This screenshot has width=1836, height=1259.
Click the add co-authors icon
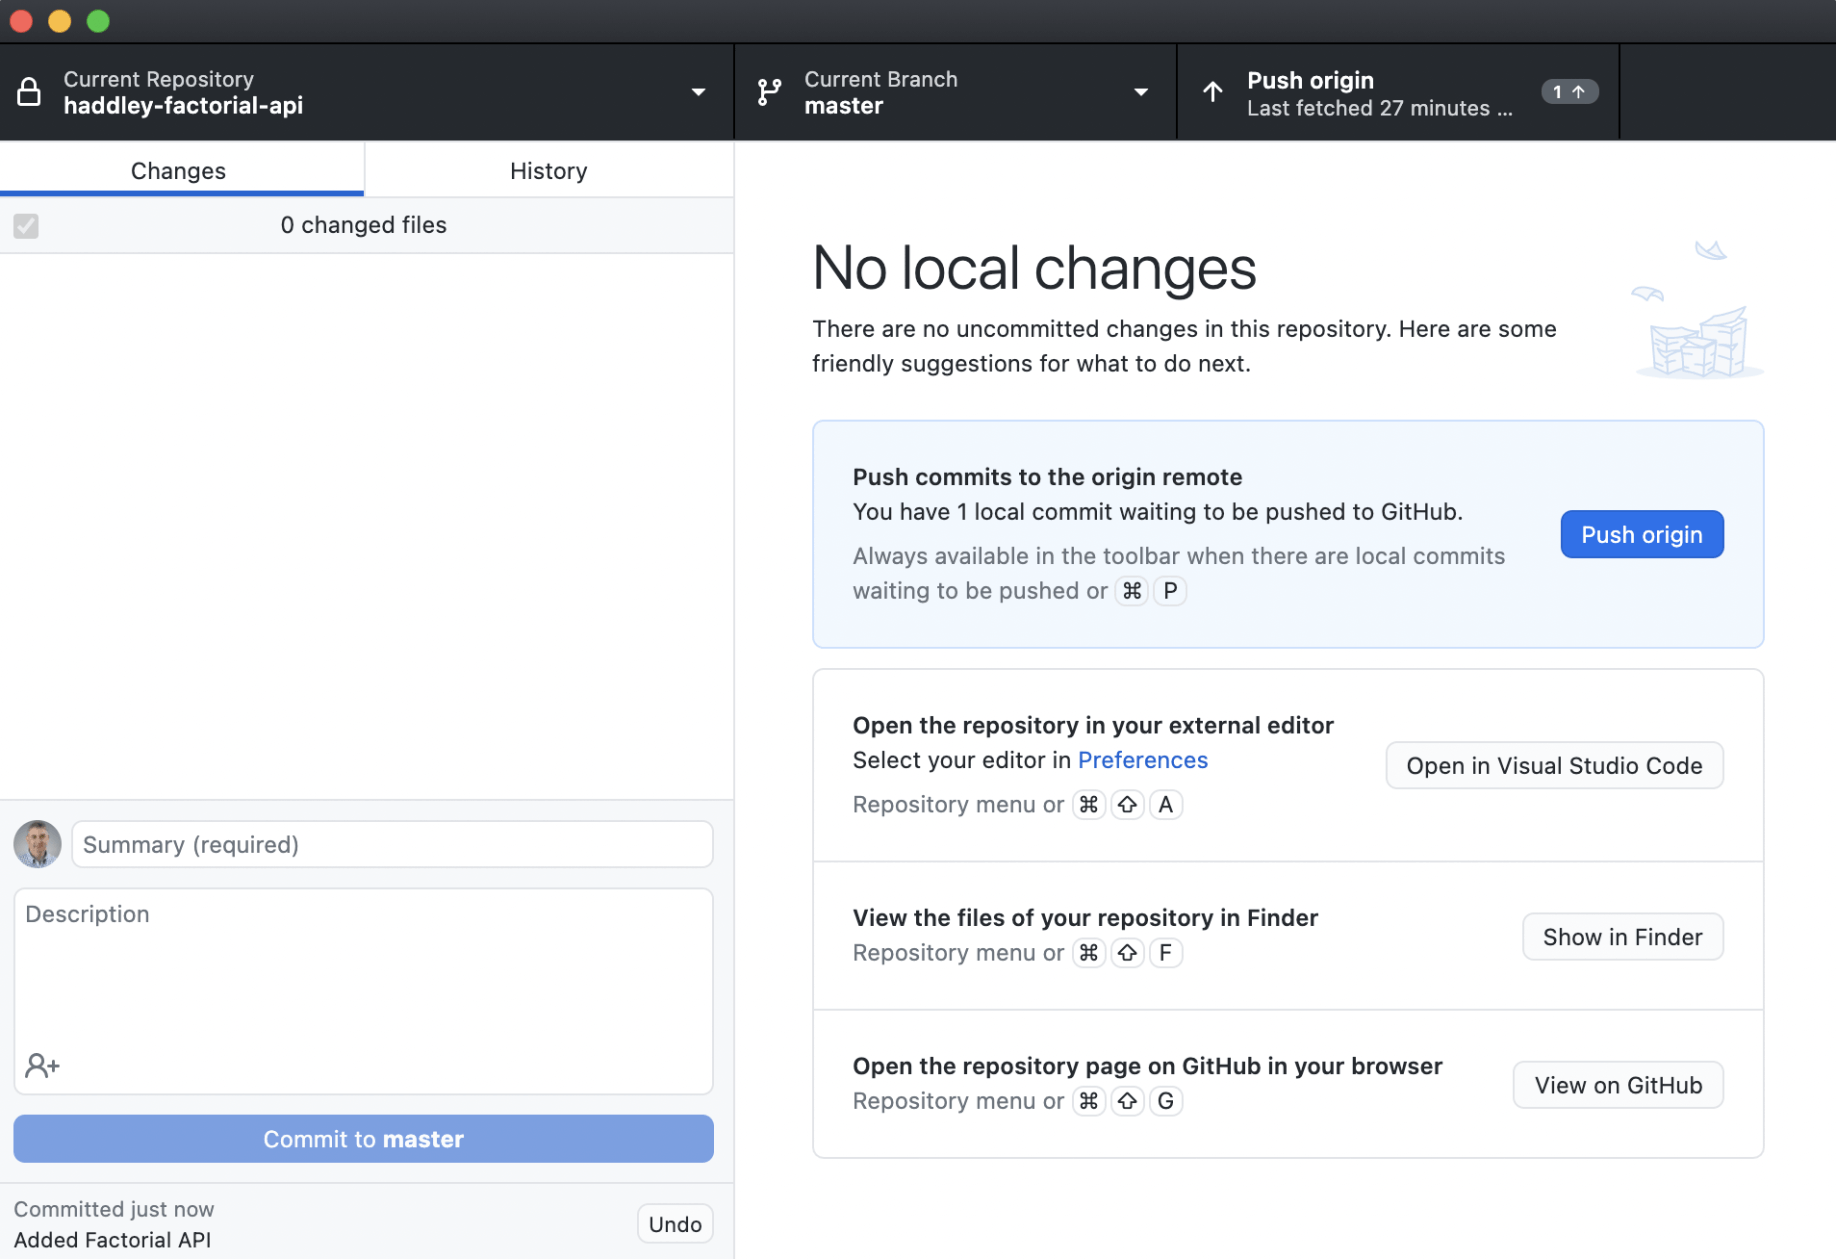(42, 1066)
